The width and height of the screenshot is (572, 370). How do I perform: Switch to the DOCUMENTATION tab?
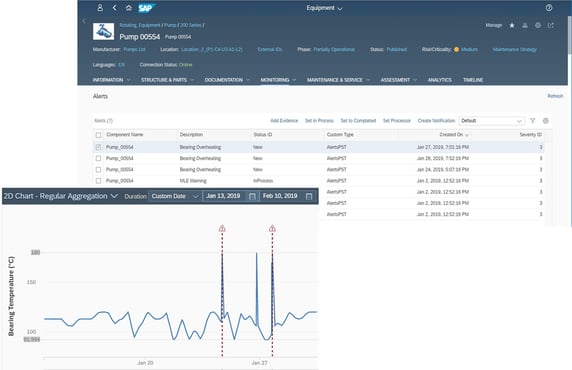[224, 80]
